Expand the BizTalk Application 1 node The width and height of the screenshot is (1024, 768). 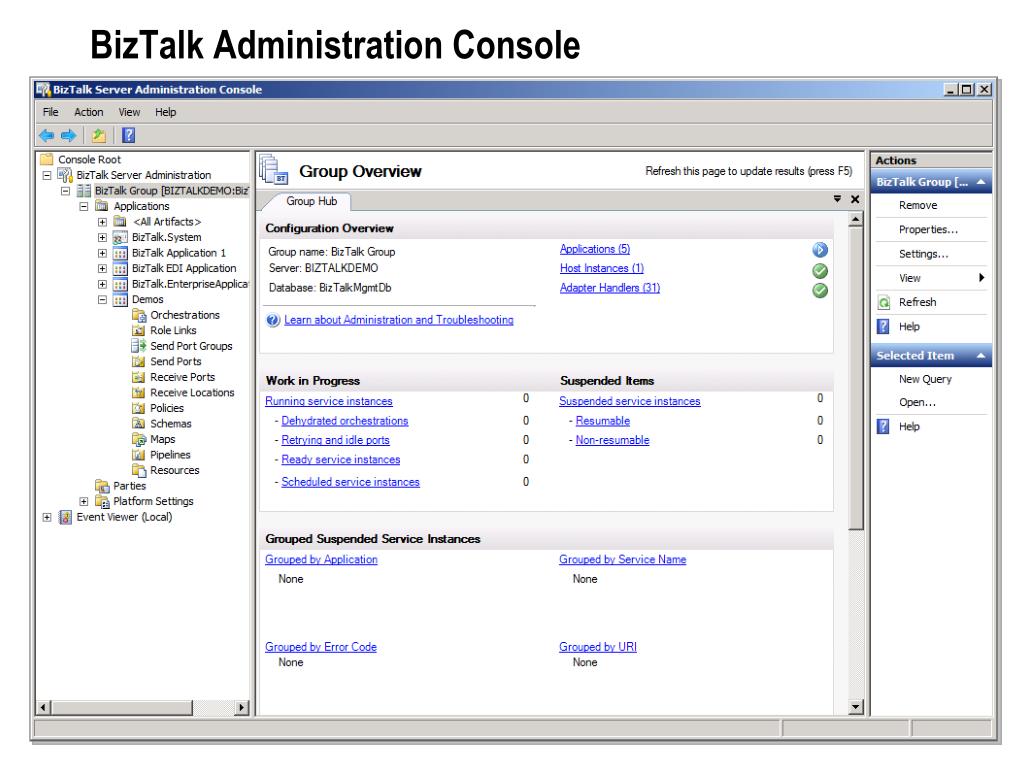point(103,253)
